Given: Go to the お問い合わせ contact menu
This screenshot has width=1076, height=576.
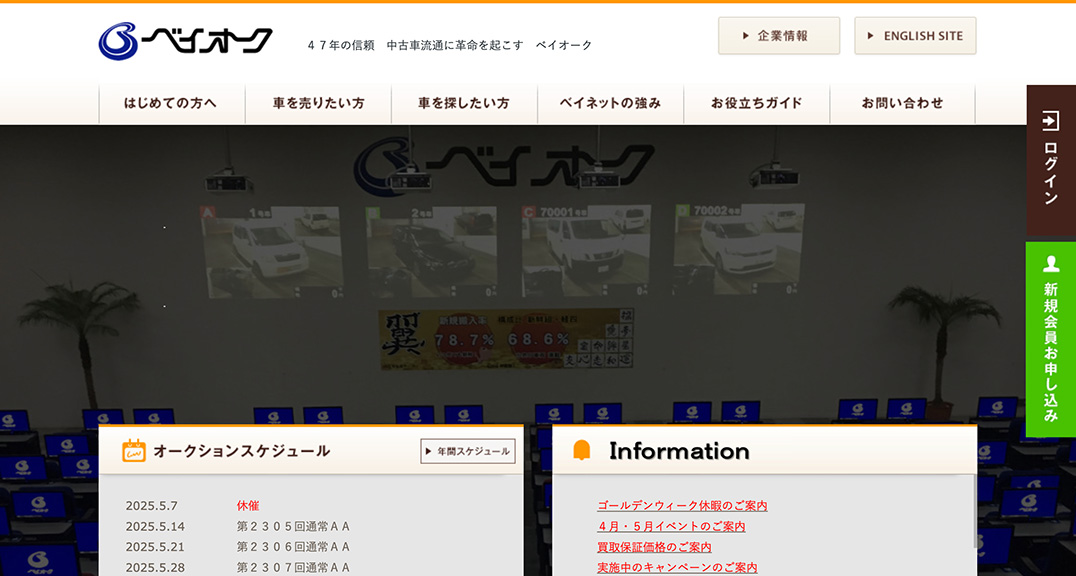Looking at the screenshot, I should [902, 104].
